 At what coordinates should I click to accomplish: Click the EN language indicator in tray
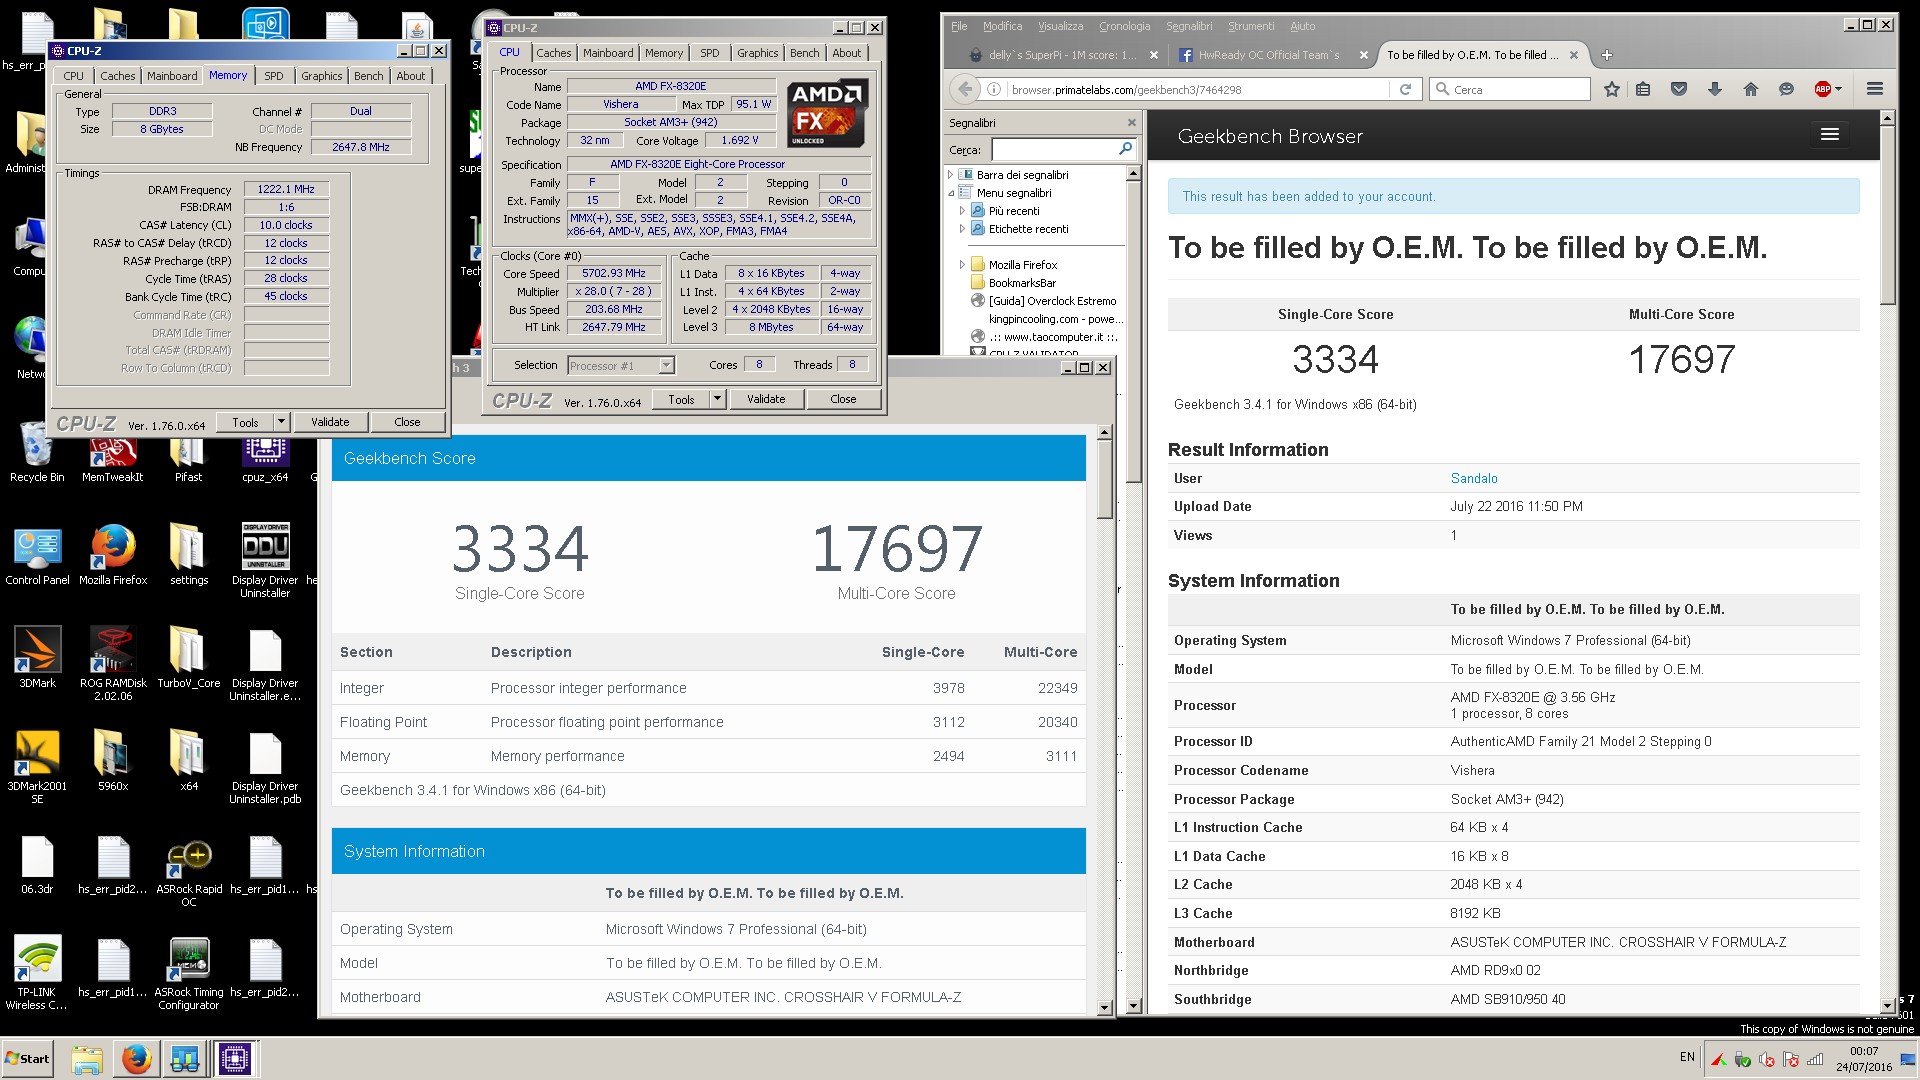pyautogui.click(x=1687, y=1057)
